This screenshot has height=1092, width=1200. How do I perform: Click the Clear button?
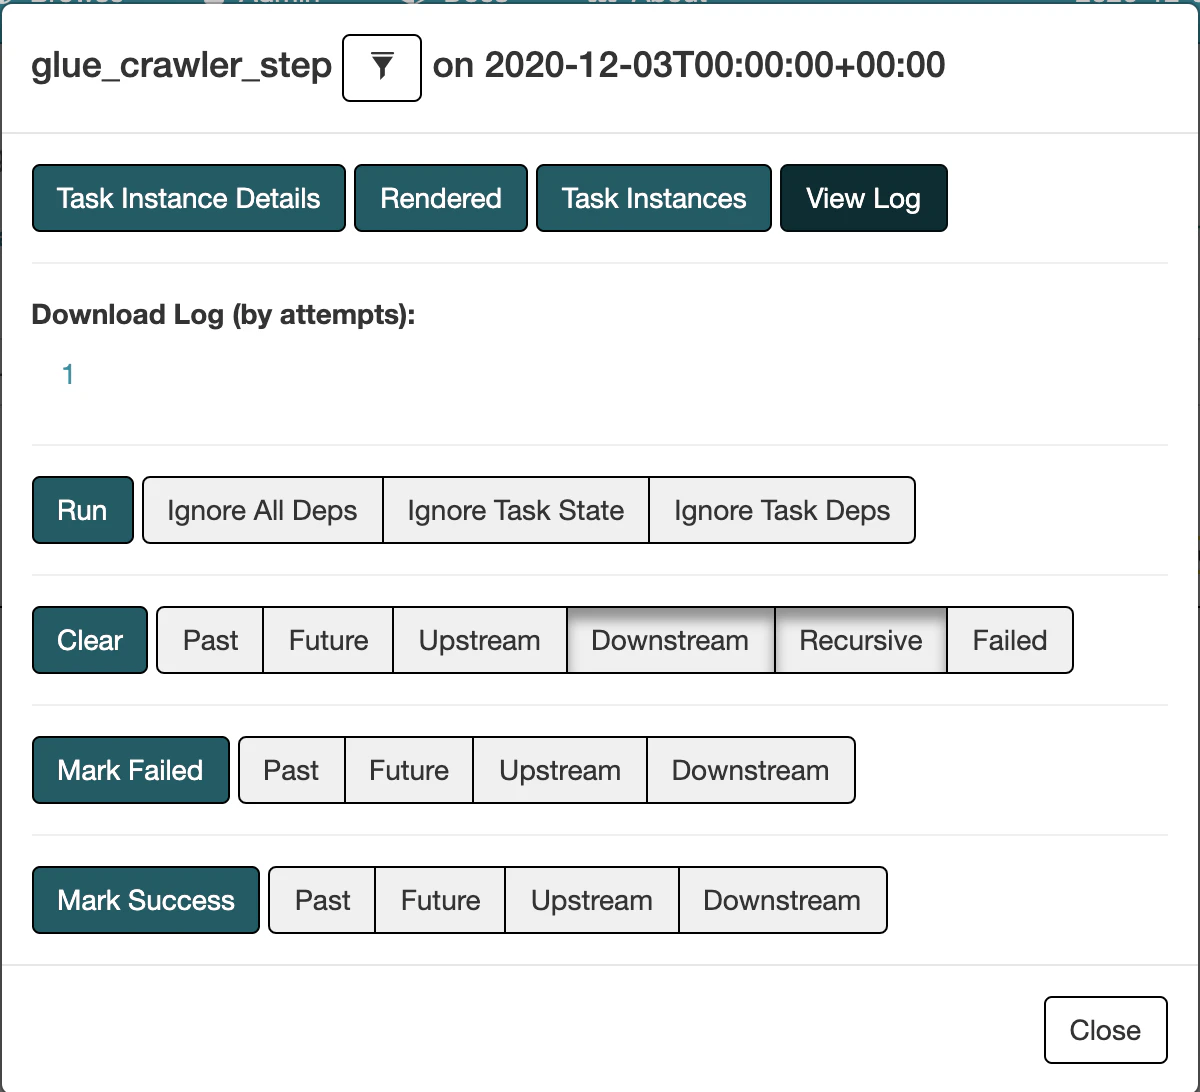coord(90,640)
